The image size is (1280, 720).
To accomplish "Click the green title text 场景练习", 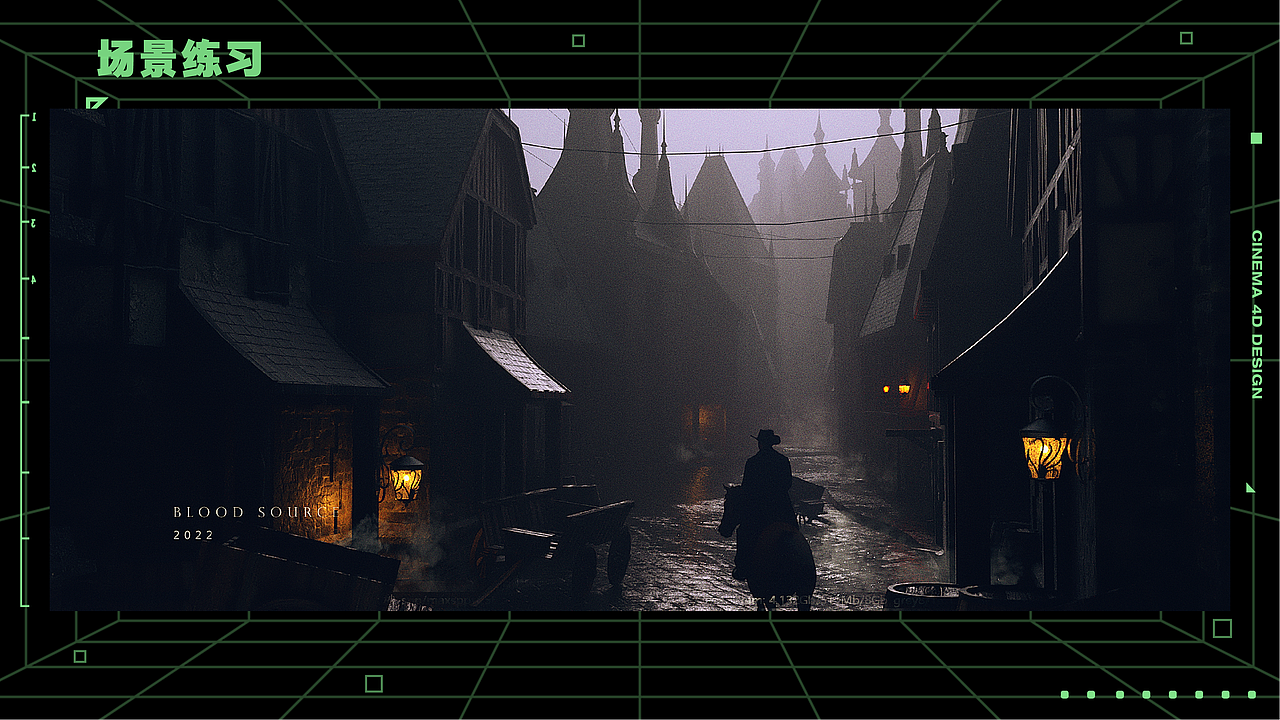I will coord(180,59).
